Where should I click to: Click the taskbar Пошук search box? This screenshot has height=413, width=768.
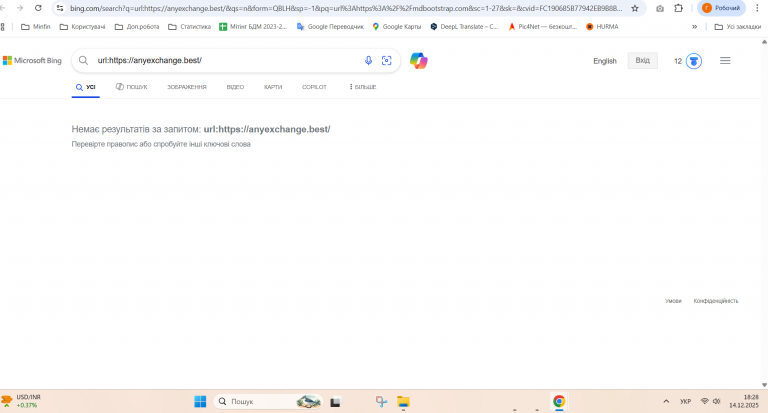[268, 402]
